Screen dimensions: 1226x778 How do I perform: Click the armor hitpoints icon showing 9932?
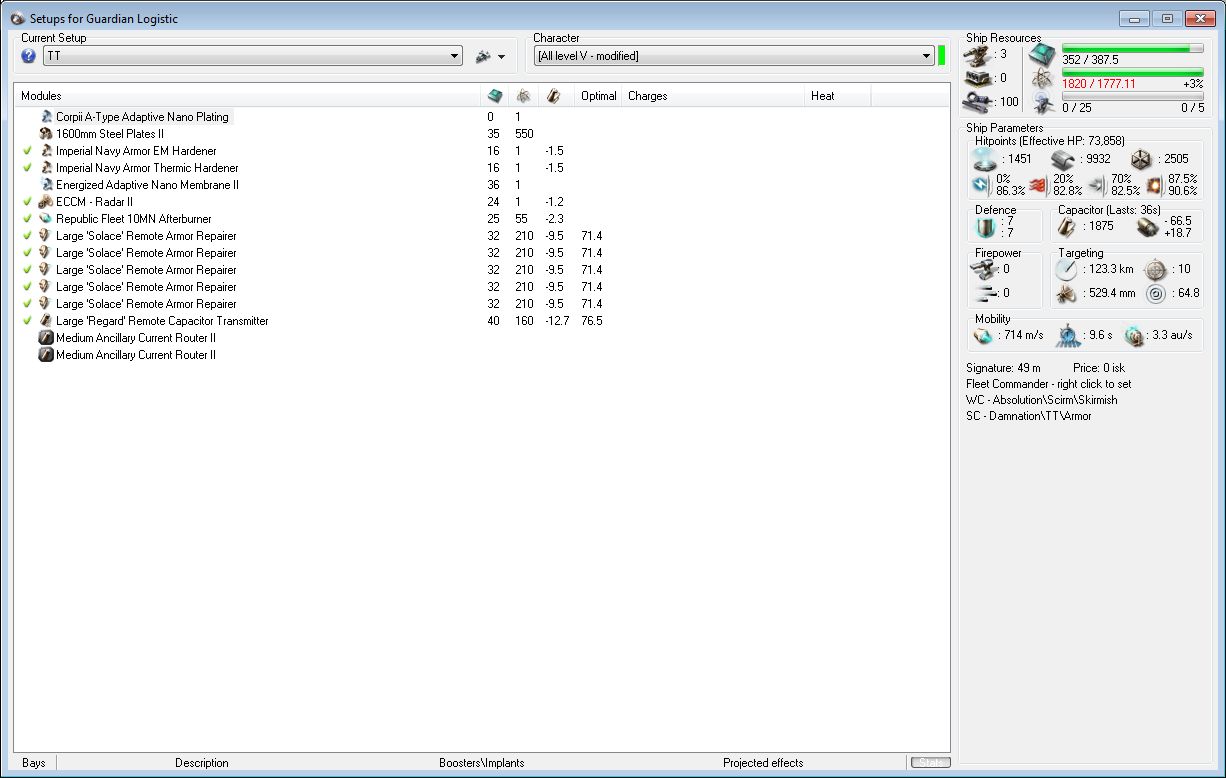coord(1064,159)
